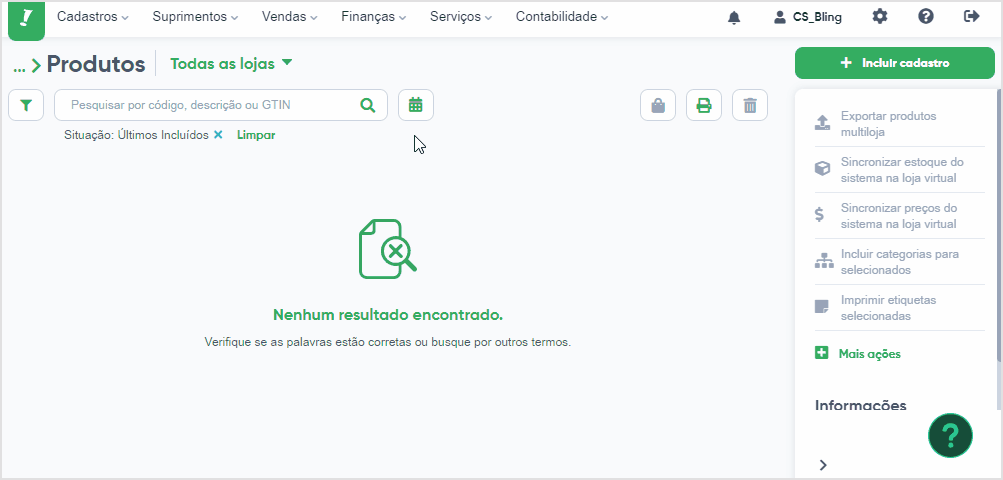Click the Informações heading
Viewport: 1003px width, 480px height.
click(x=860, y=405)
